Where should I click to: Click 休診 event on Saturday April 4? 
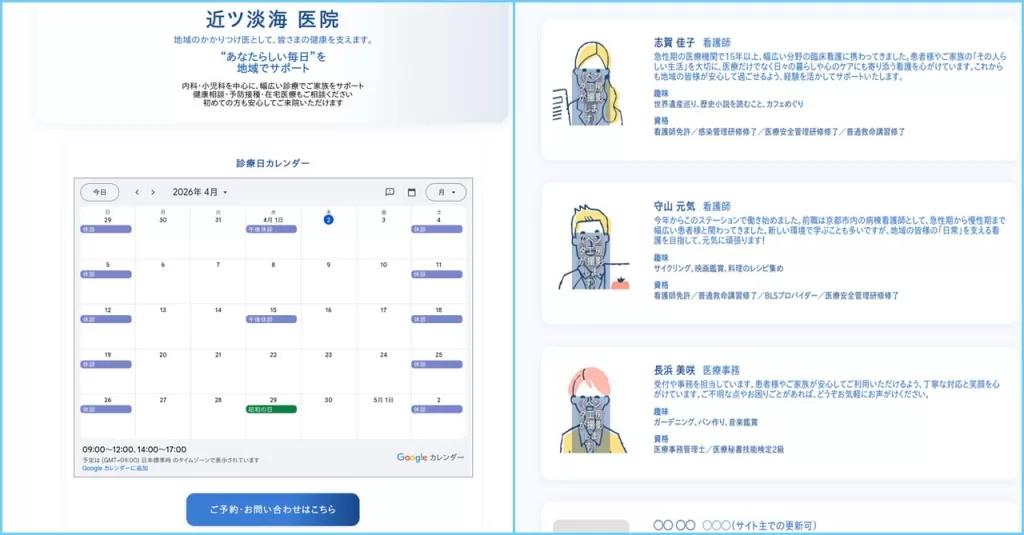(438, 229)
